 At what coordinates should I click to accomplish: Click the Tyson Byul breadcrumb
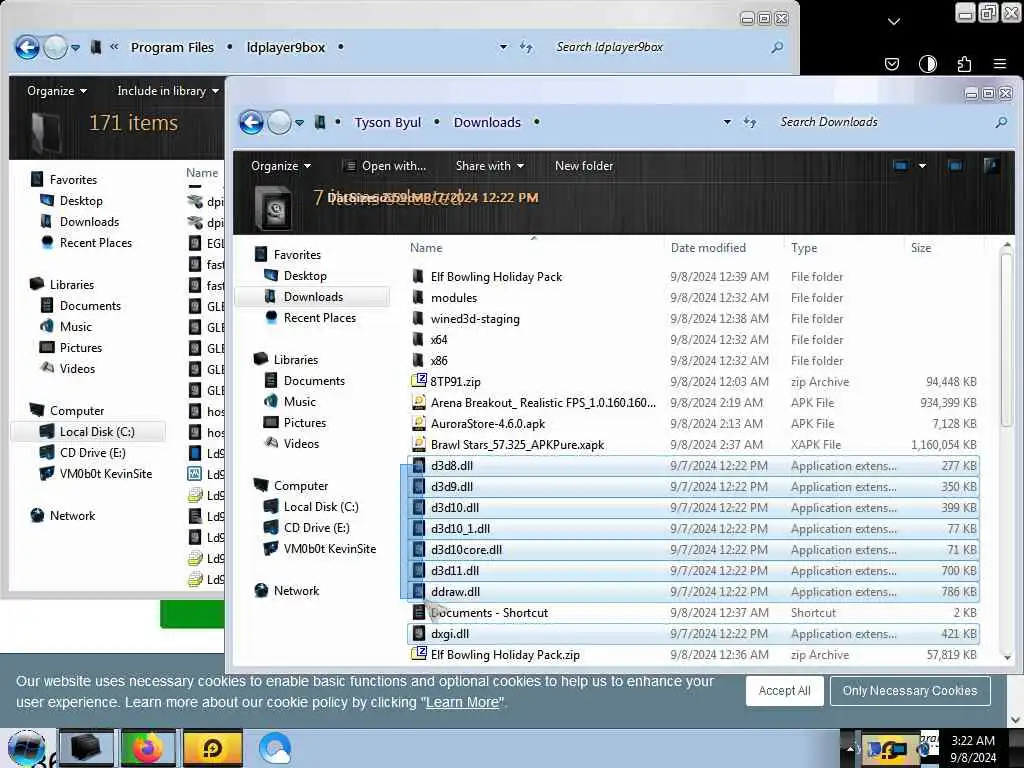387,122
